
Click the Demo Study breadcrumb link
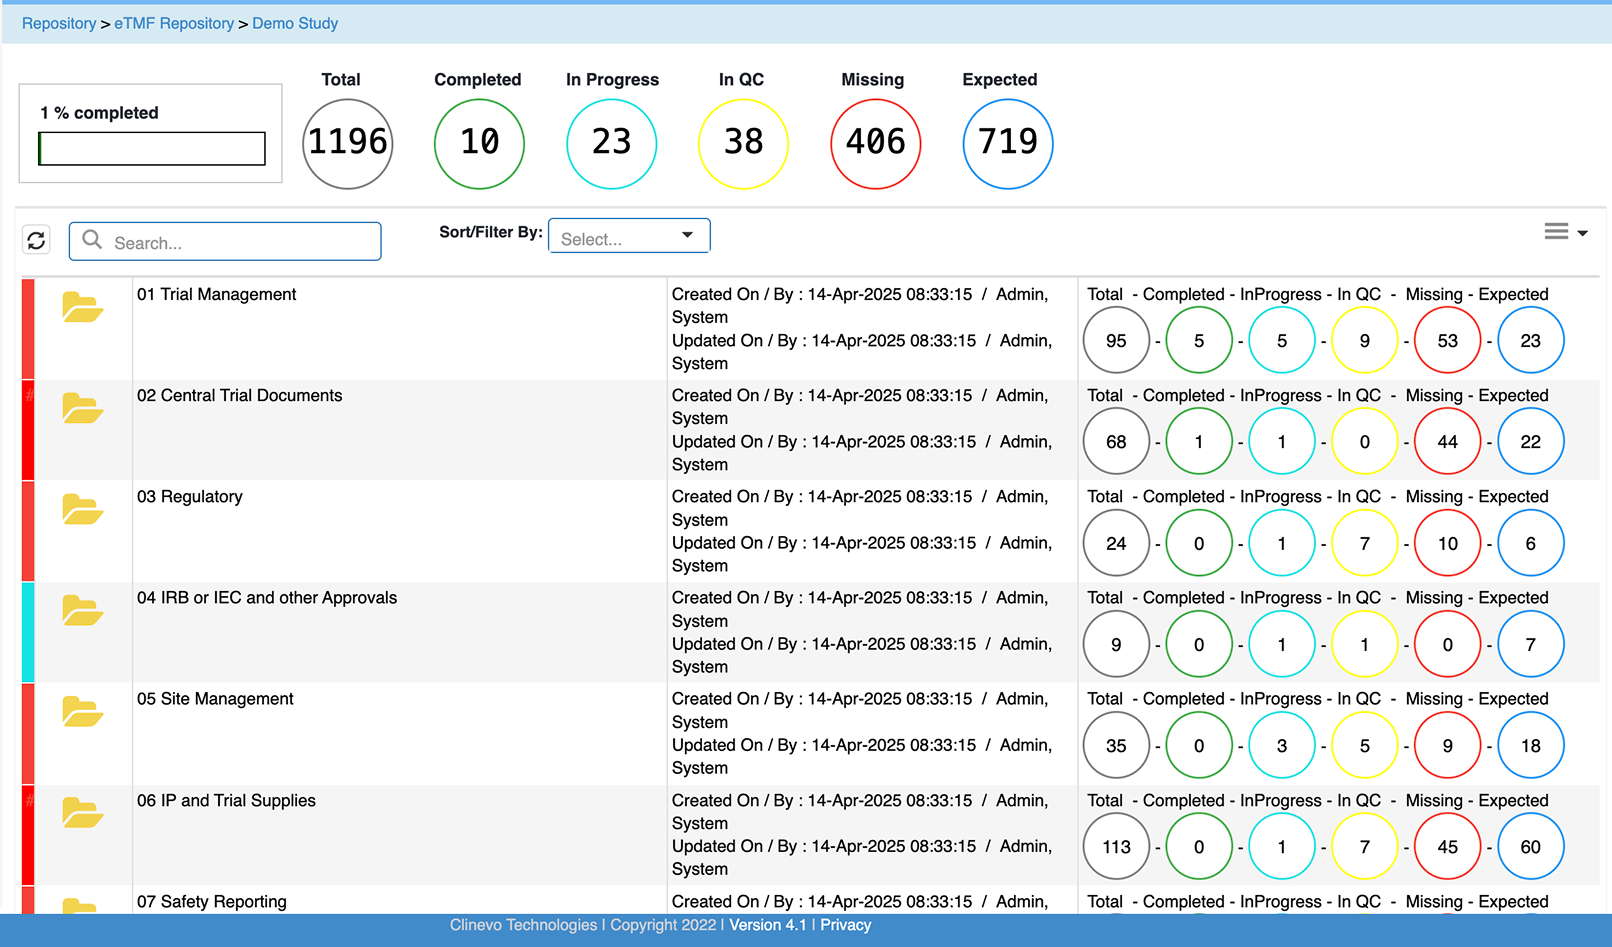pos(295,23)
